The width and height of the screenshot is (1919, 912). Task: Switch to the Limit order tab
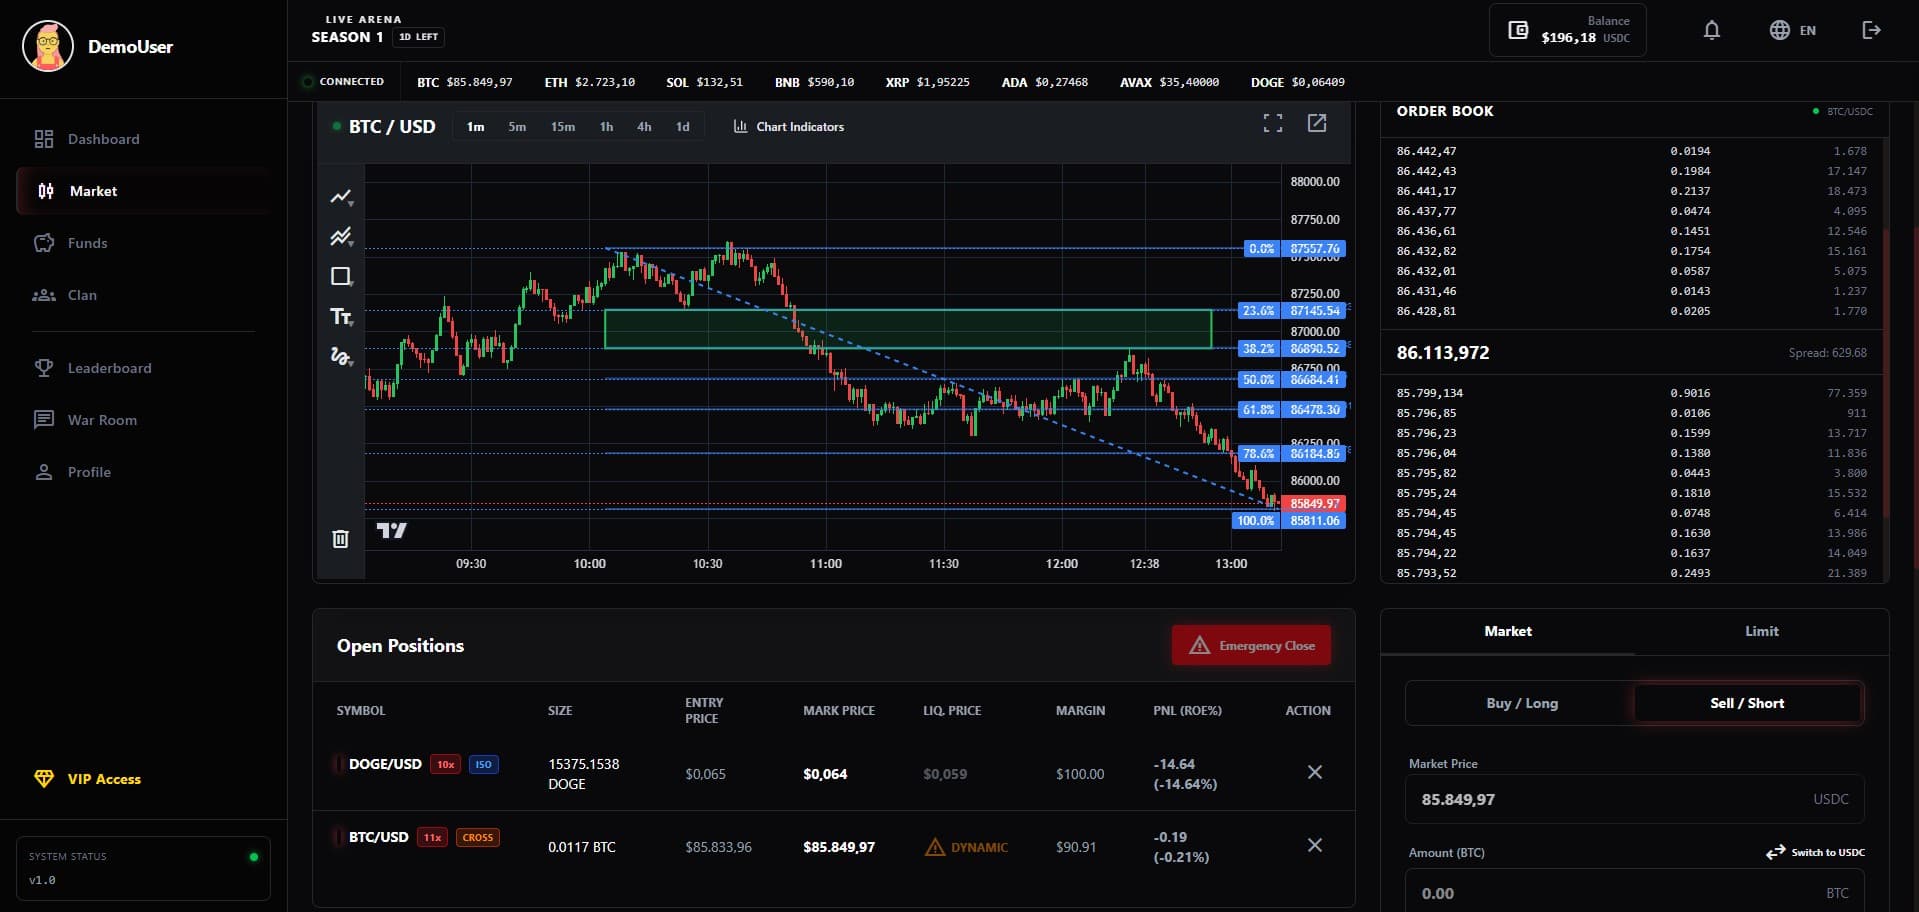point(1762,631)
